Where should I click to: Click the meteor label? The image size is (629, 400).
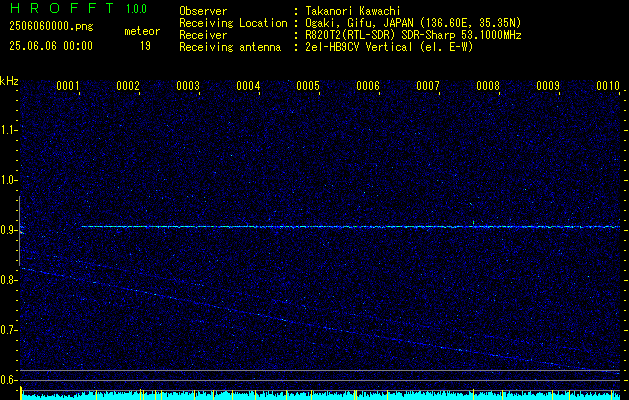click(142, 31)
